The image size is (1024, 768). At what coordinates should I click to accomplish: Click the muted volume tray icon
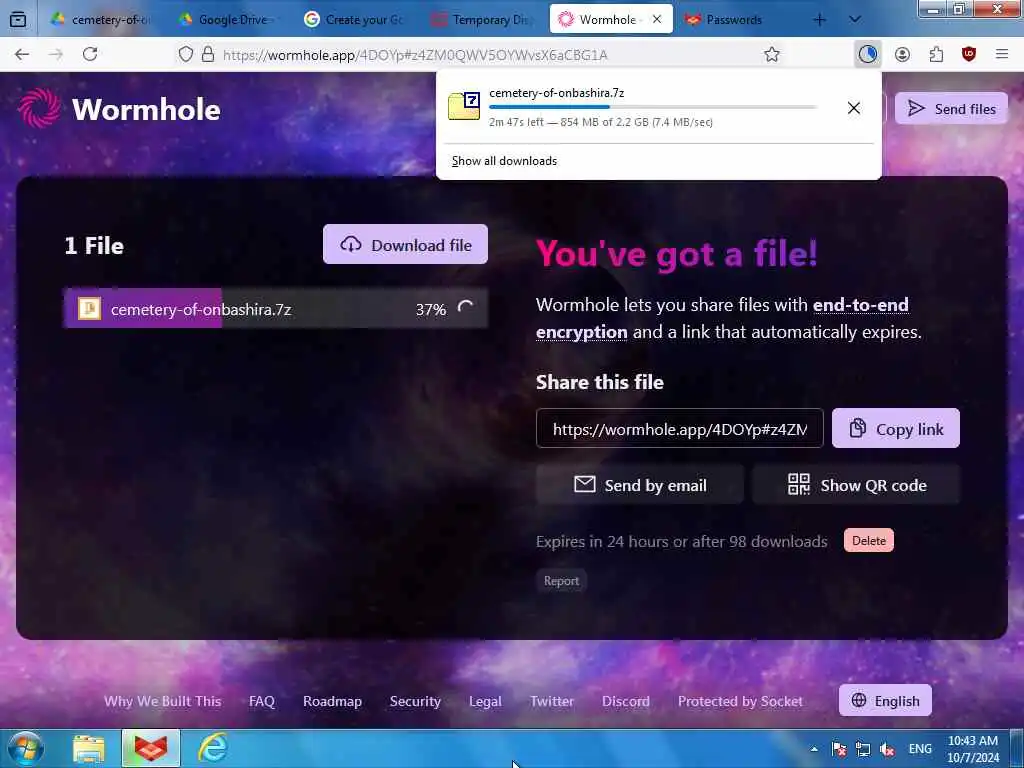[888, 749]
